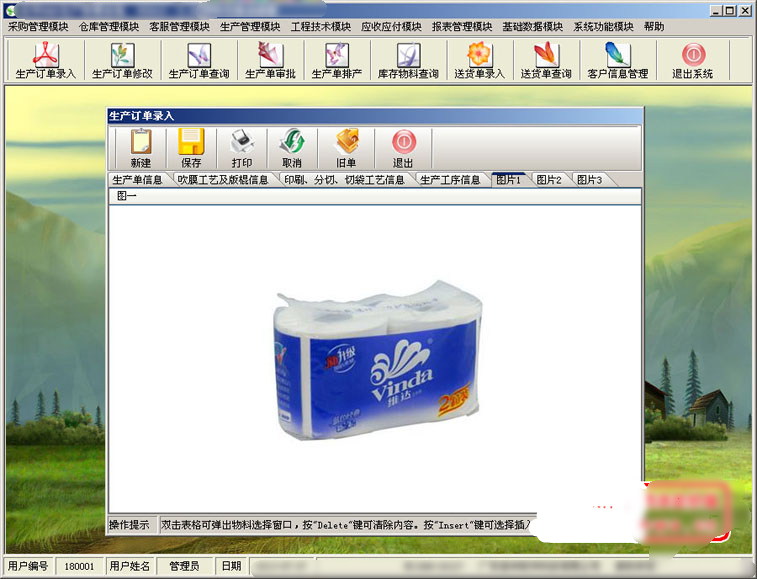Click the 图一 header label

pos(126,196)
